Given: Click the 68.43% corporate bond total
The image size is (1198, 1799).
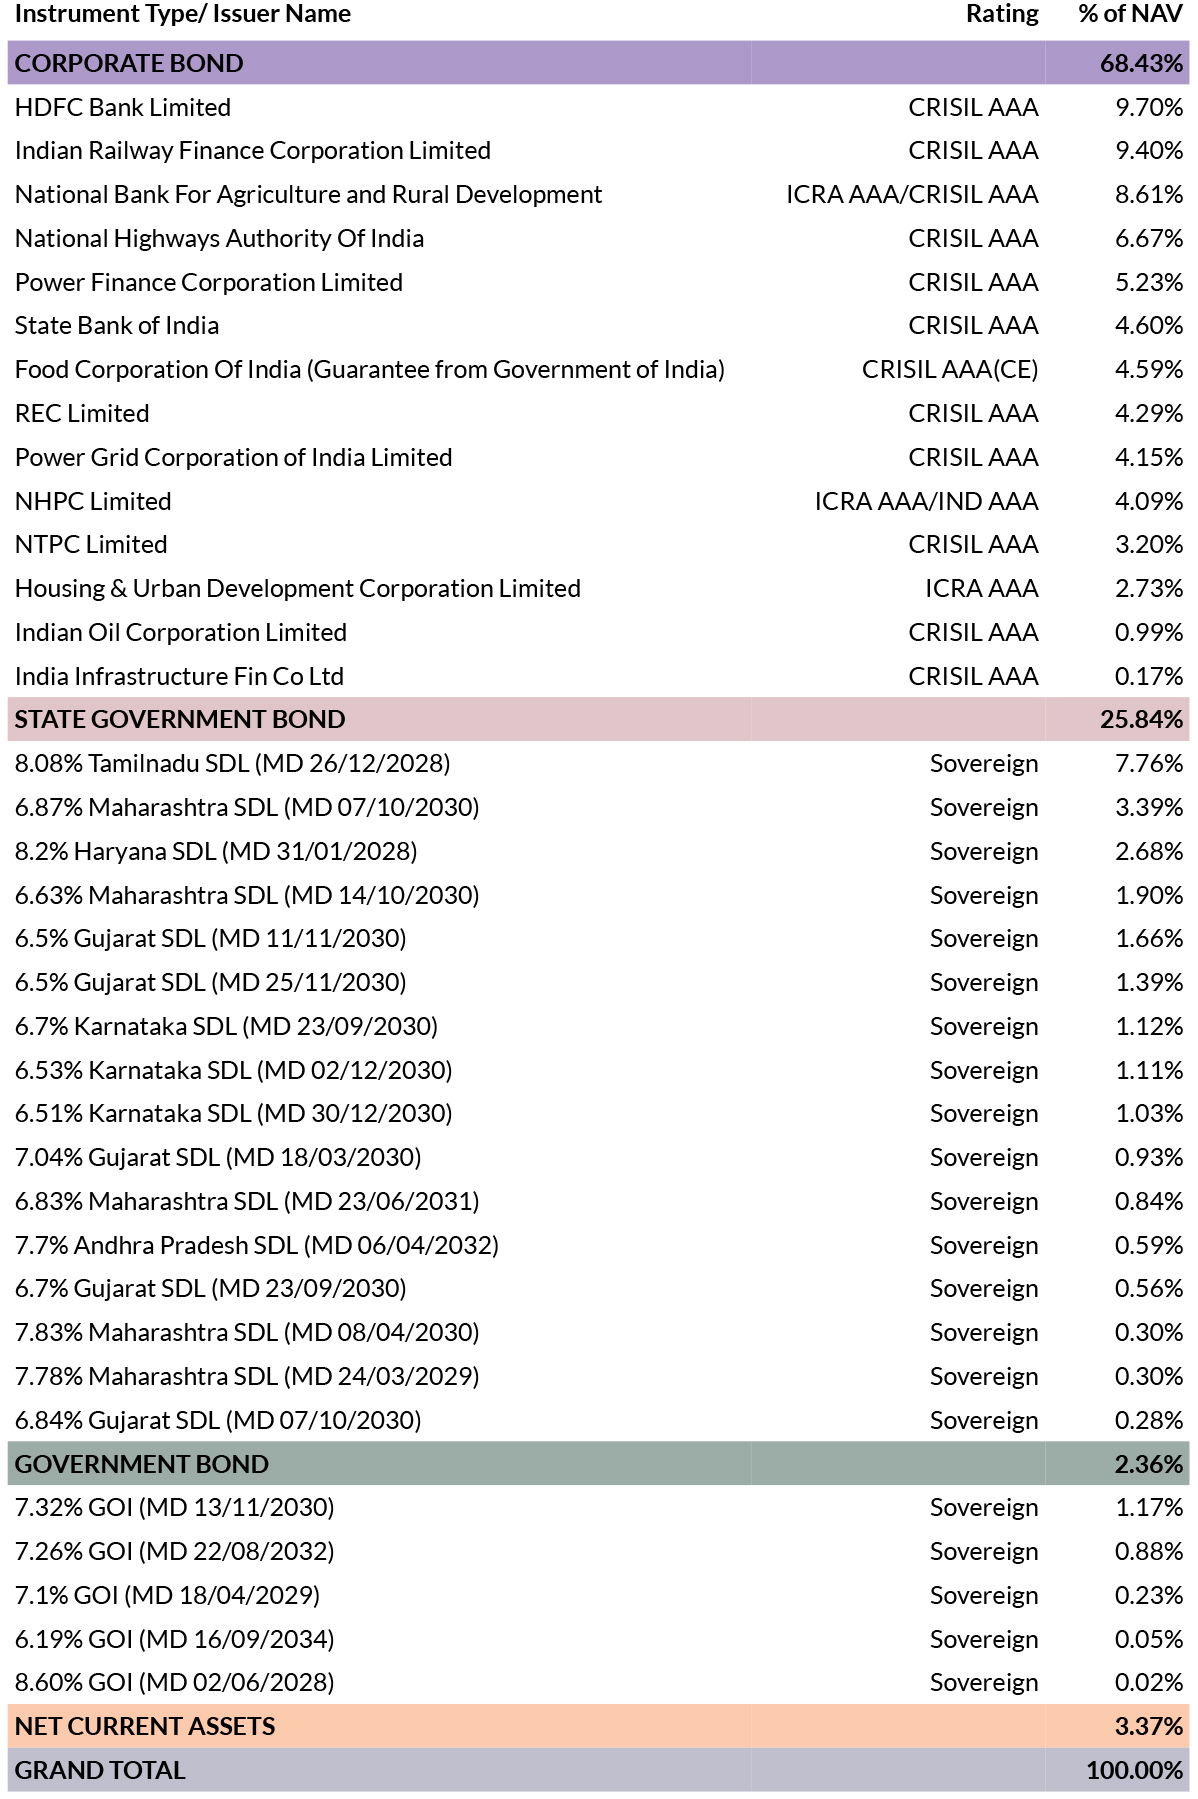Looking at the screenshot, I should (1141, 63).
